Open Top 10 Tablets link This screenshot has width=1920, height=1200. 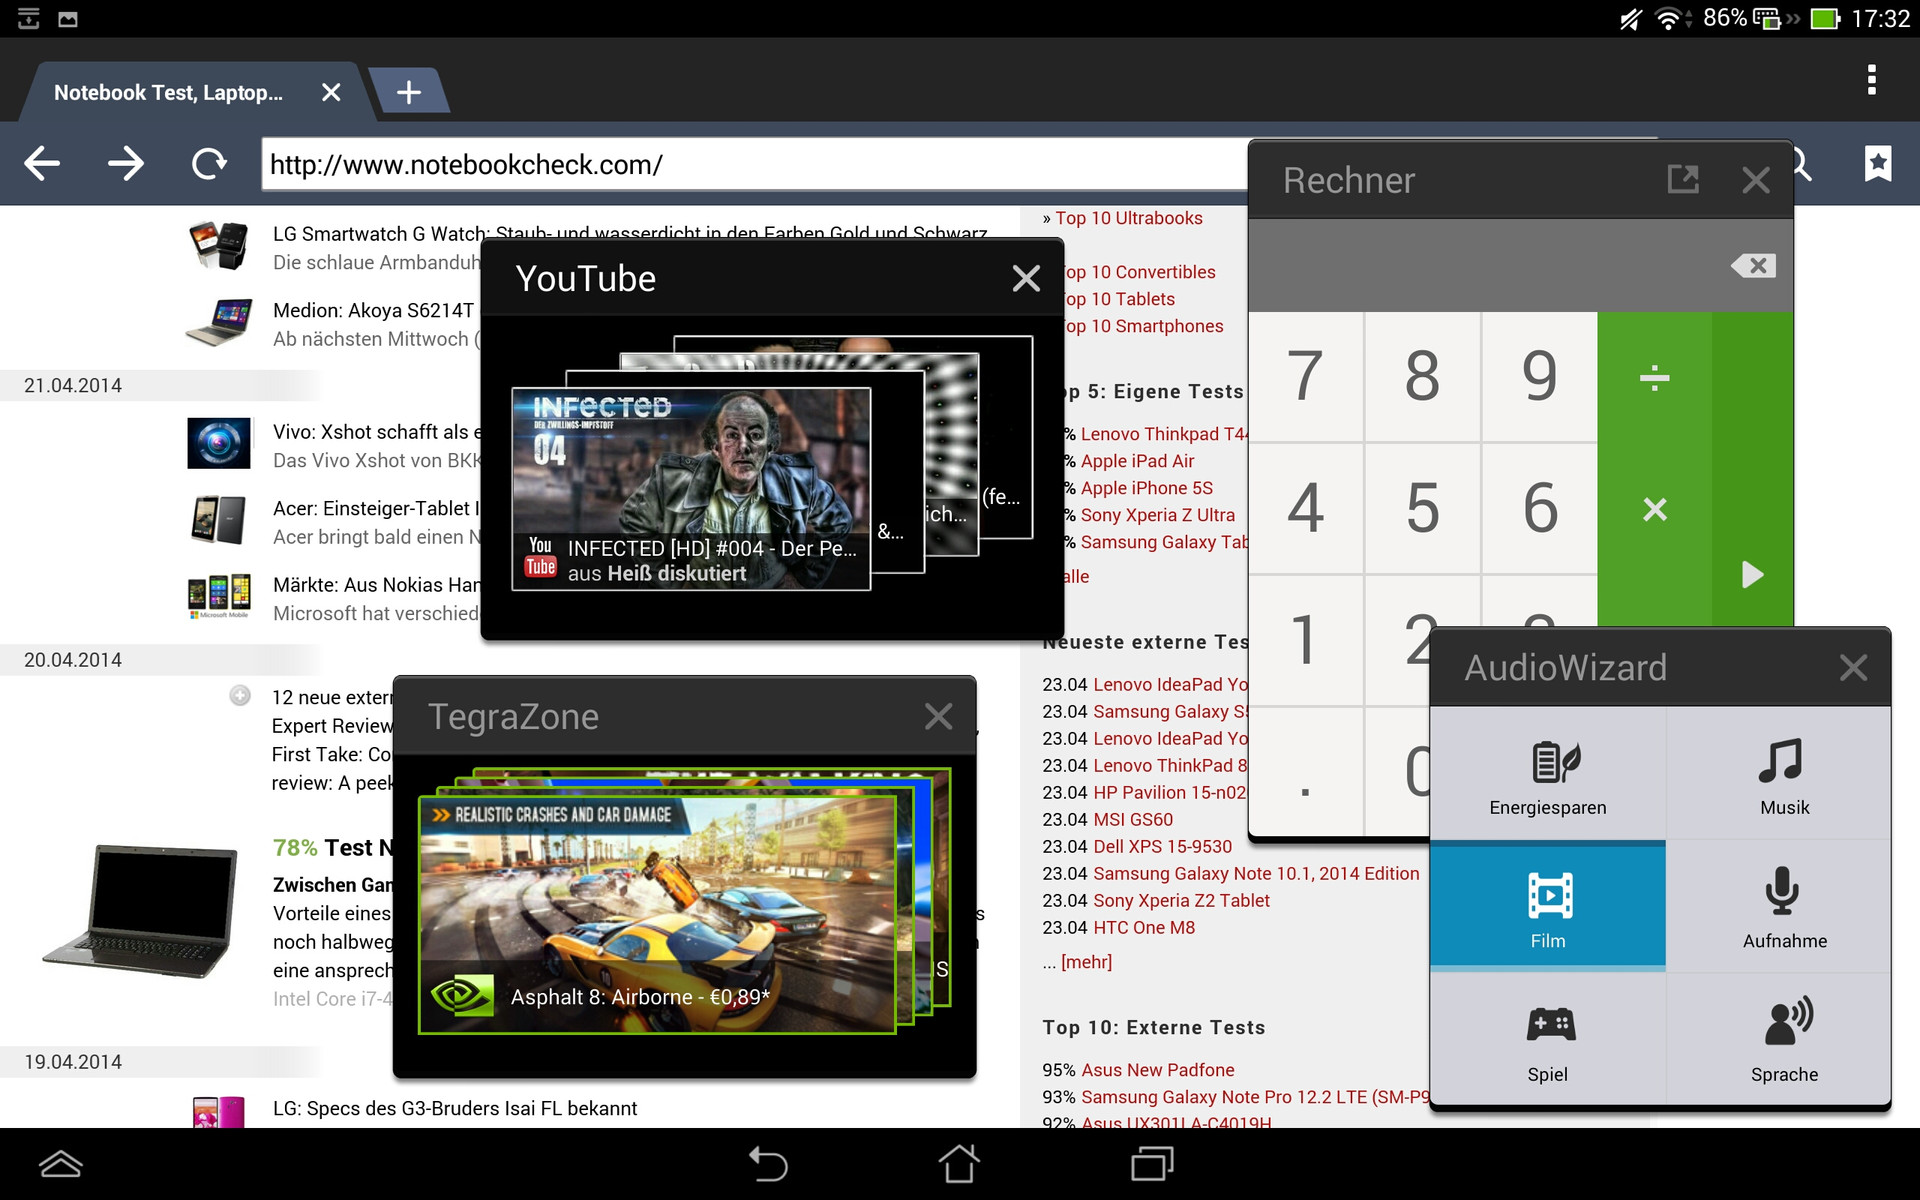click(1119, 299)
